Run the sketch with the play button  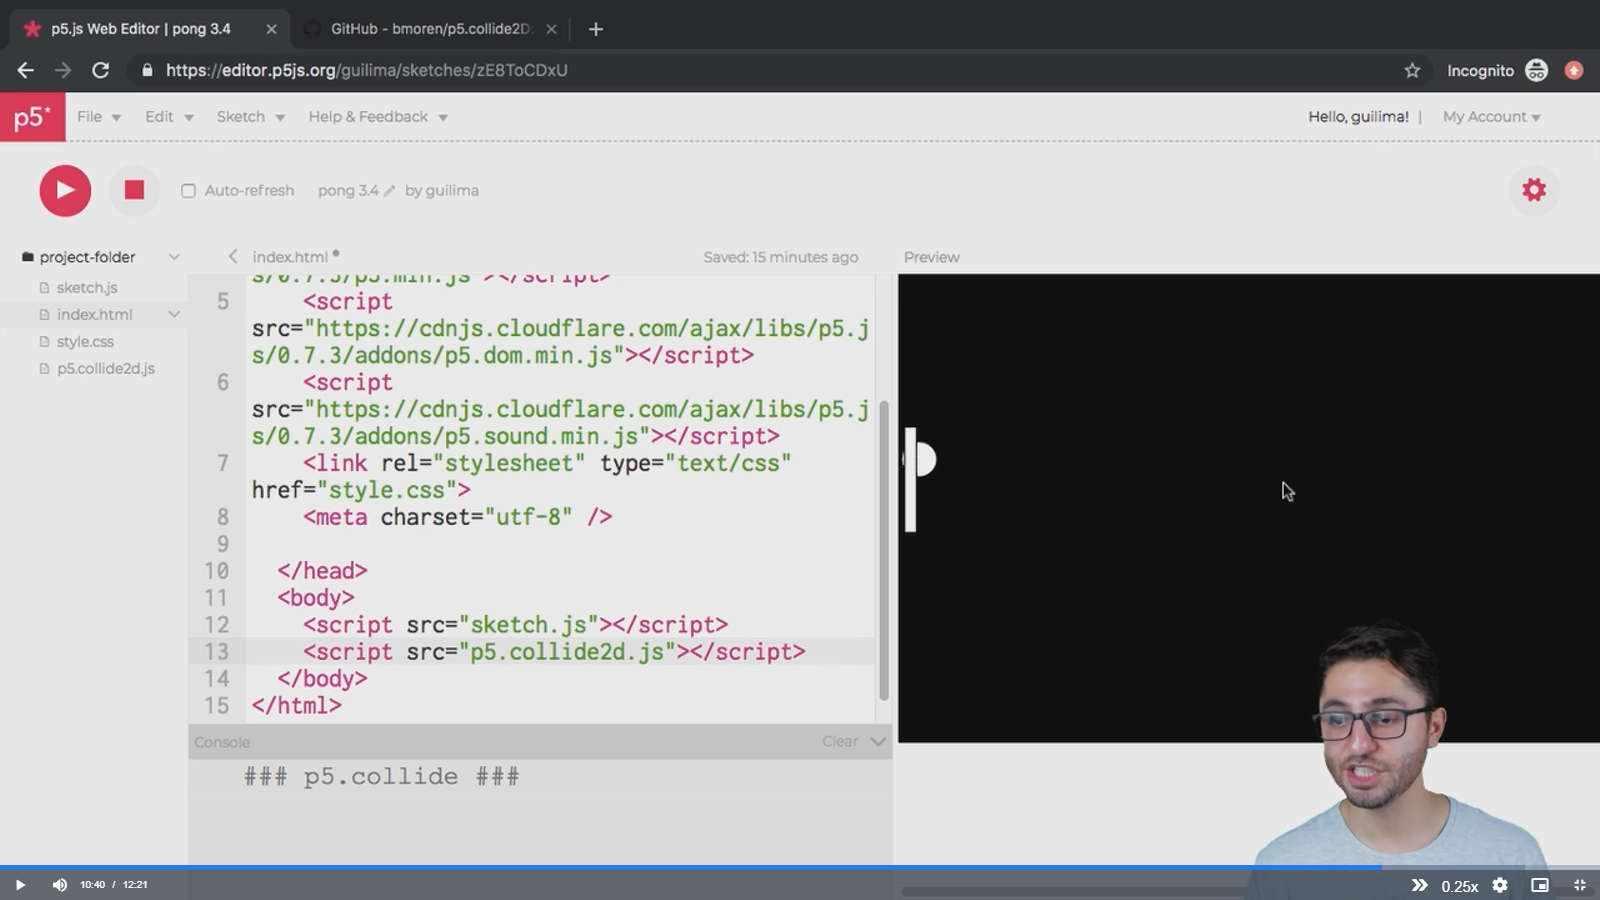tap(65, 190)
